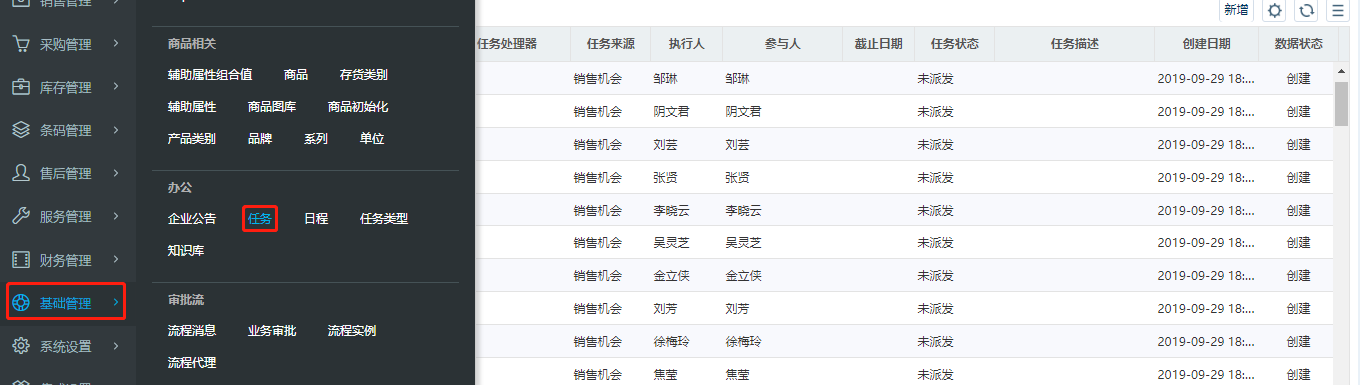This screenshot has width=1360, height=385.
Task: Open 知识库 link
Action: tap(186, 250)
